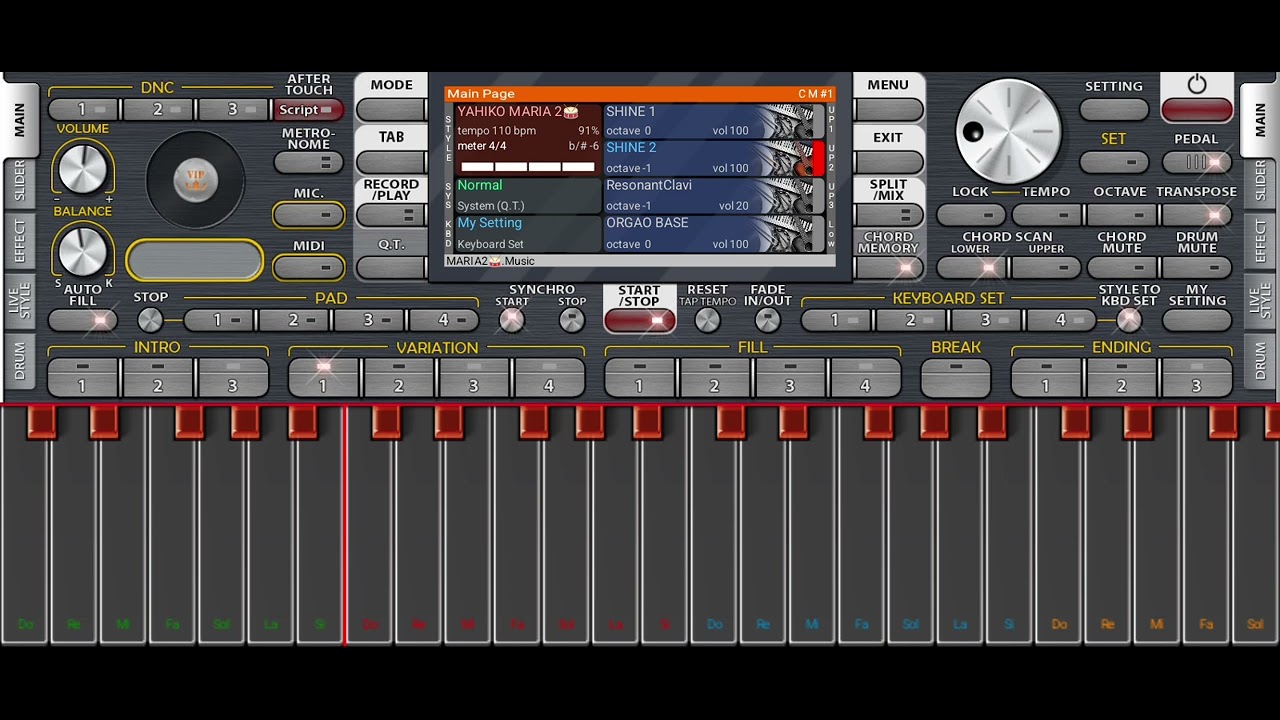
Task: Toggle the Metronome button
Action: click(x=308, y=162)
